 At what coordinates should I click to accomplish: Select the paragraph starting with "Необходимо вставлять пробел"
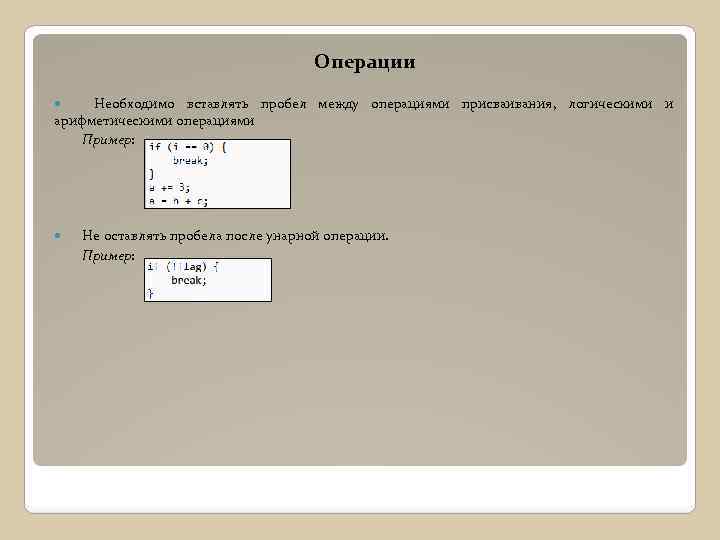[x=364, y=112]
